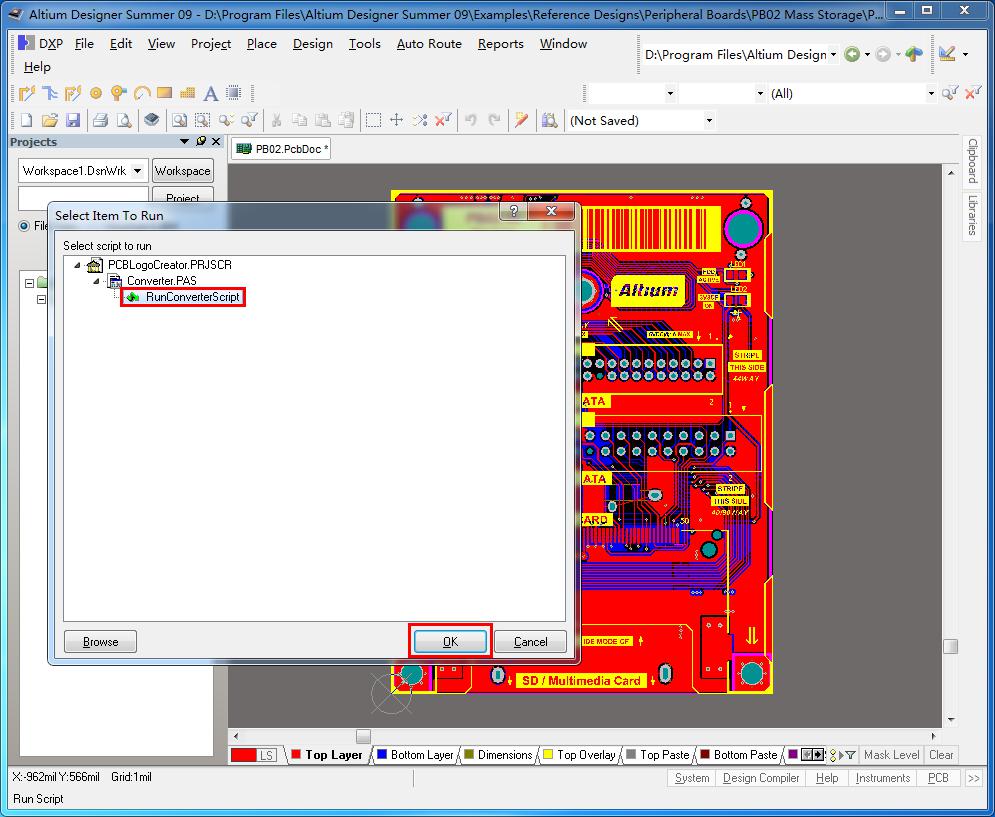Image resolution: width=995 pixels, height=817 pixels.
Task: Open the cross probe tool
Action: click(x=522, y=120)
